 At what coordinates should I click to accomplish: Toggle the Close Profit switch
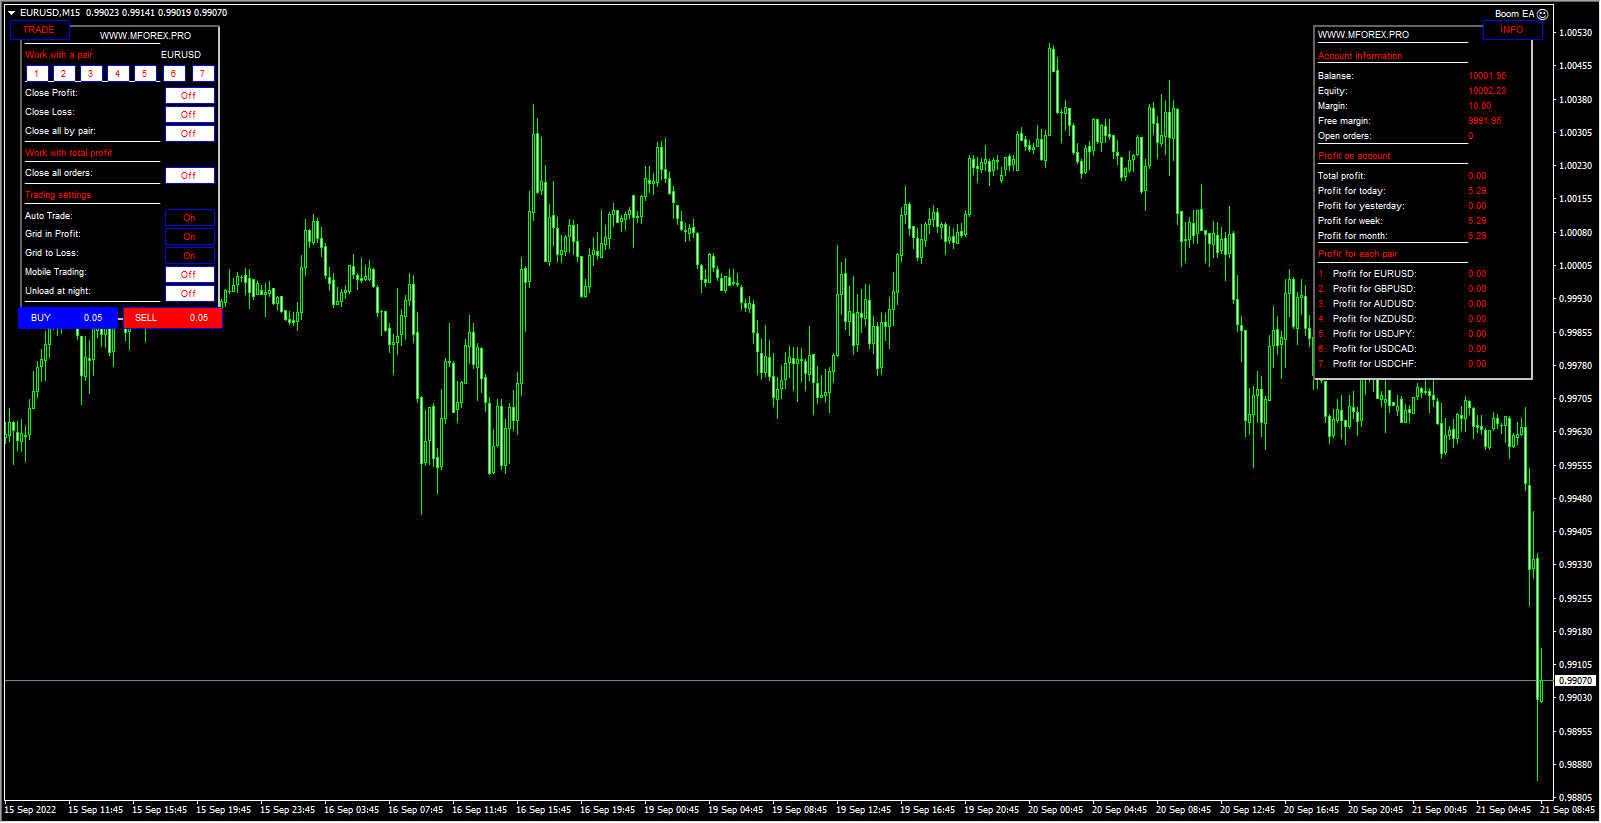tap(190, 96)
